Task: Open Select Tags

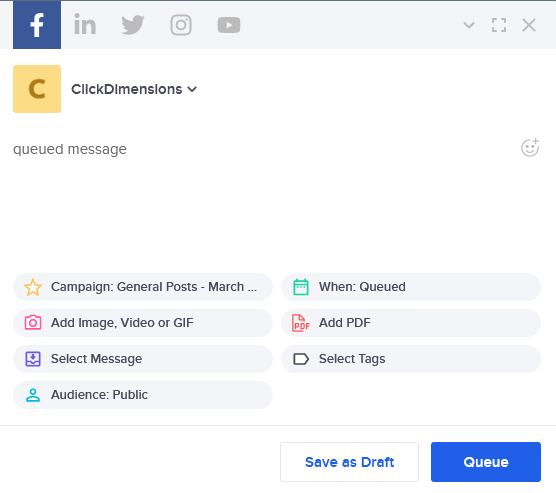Action: point(411,359)
